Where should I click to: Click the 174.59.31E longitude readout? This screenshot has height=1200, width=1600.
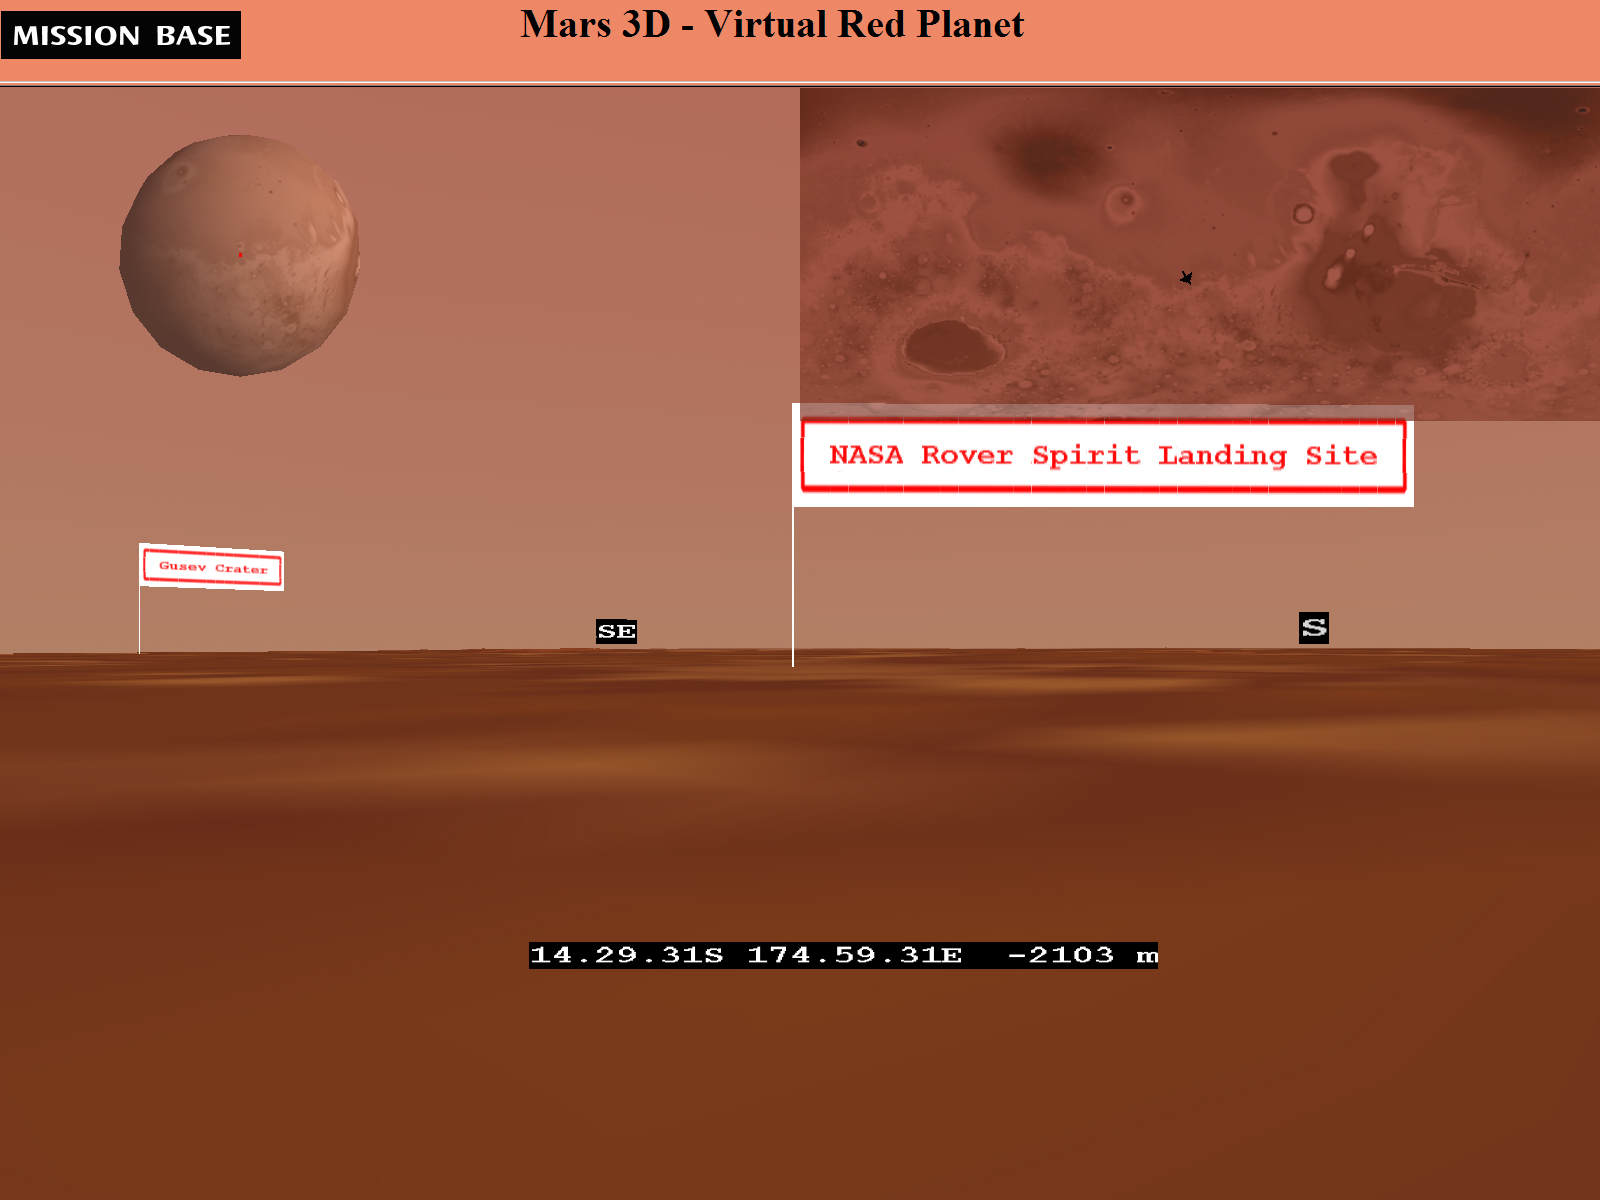tap(855, 955)
